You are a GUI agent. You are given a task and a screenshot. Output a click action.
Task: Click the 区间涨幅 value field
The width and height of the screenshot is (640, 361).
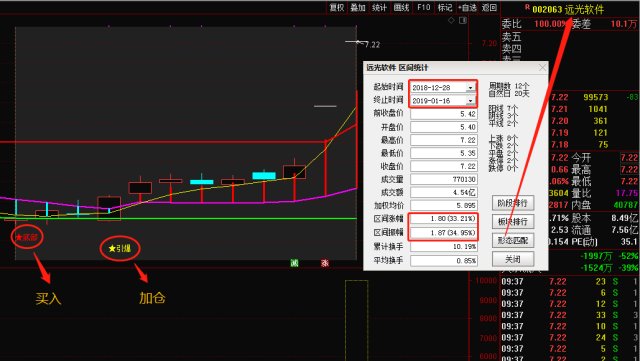click(444, 218)
